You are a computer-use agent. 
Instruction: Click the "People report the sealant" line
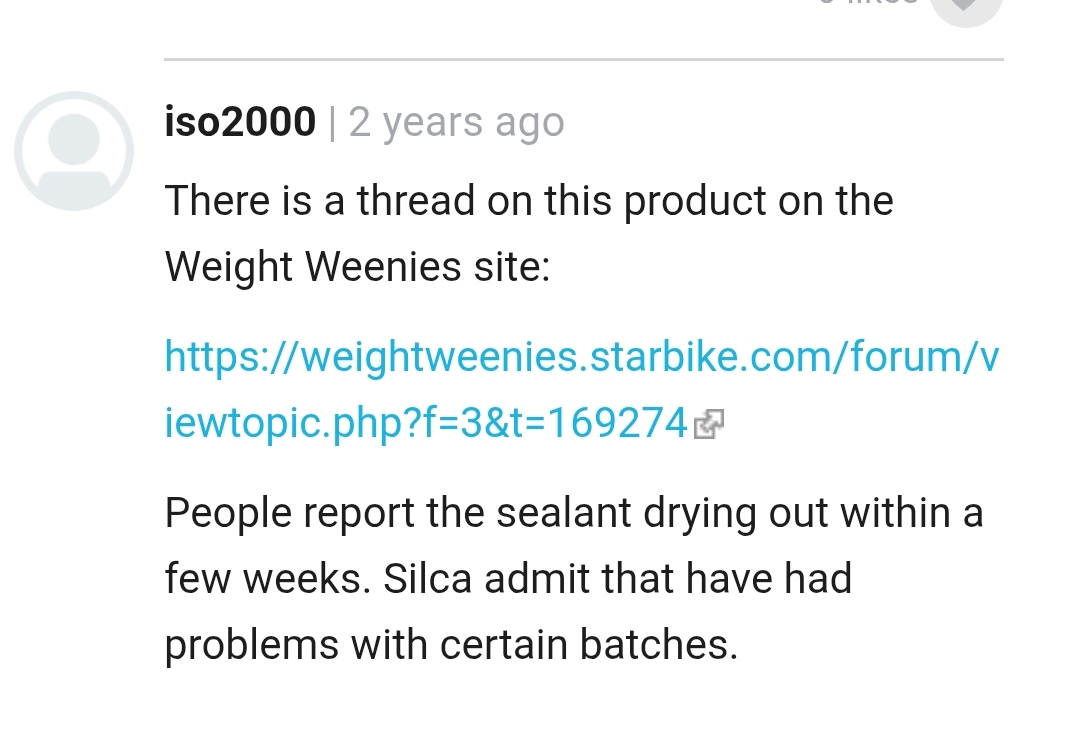pos(574,513)
